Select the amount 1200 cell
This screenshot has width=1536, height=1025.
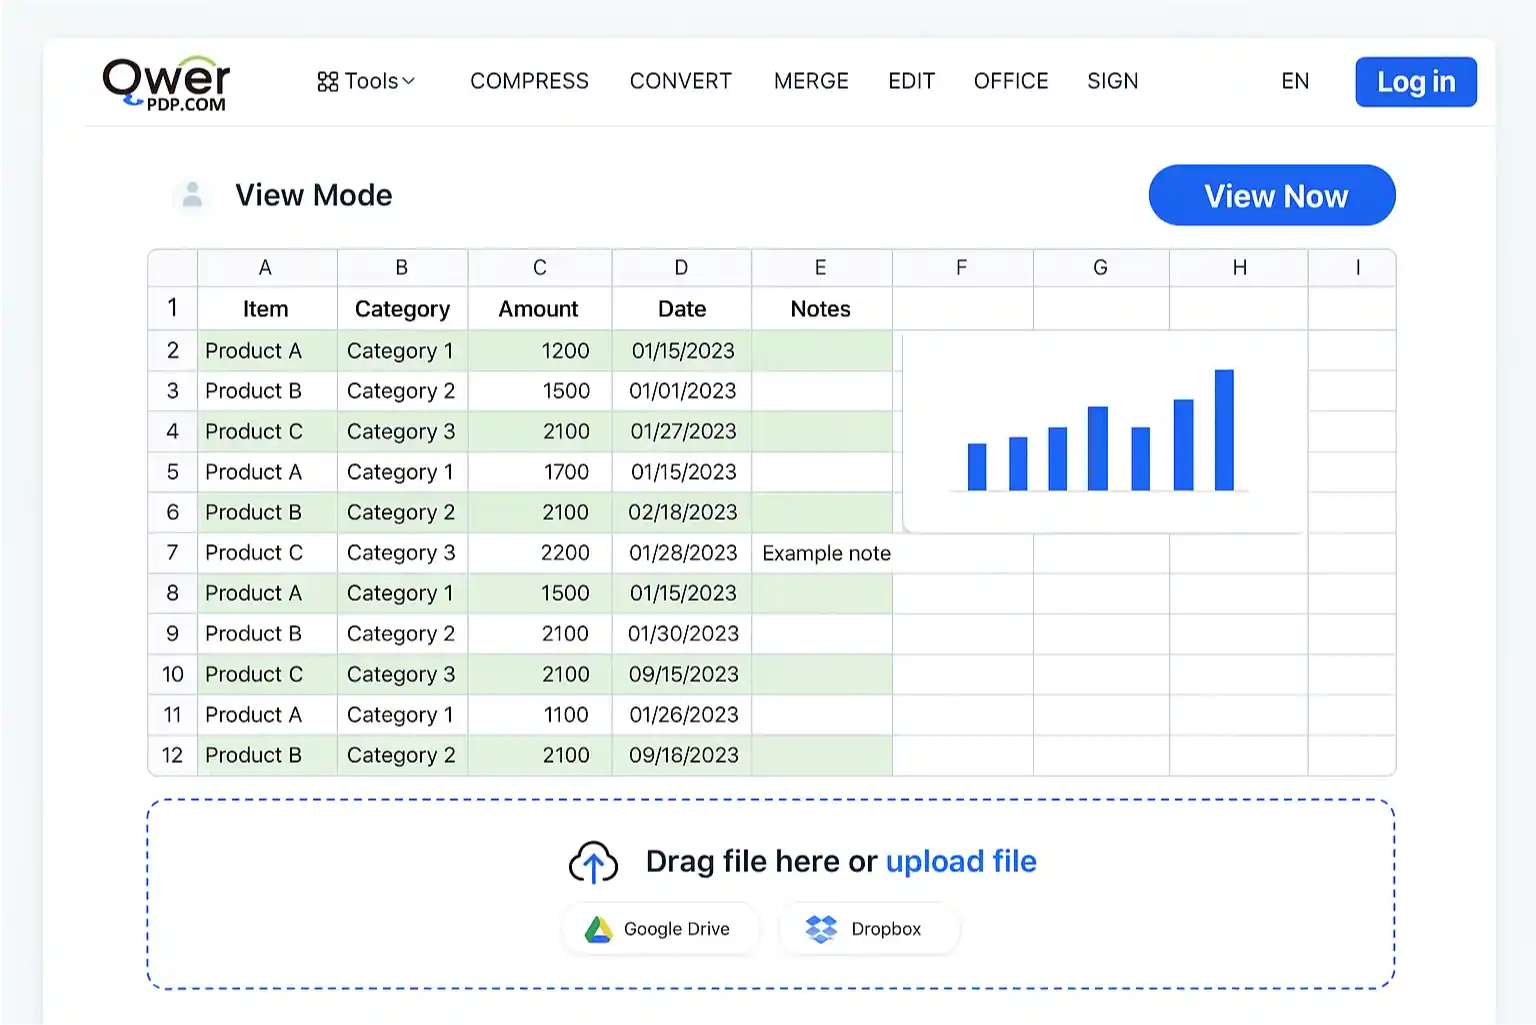pyautogui.click(x=540, y=351)
